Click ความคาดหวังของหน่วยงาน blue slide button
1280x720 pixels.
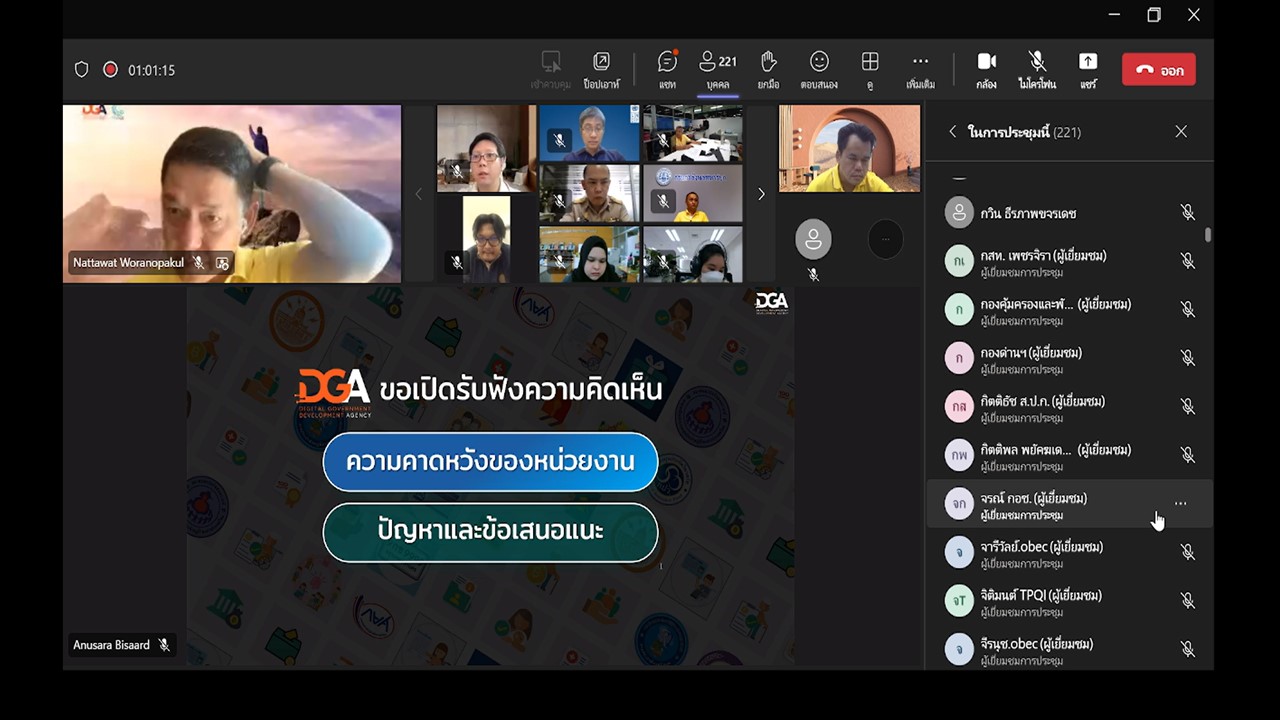pos(490,462)
